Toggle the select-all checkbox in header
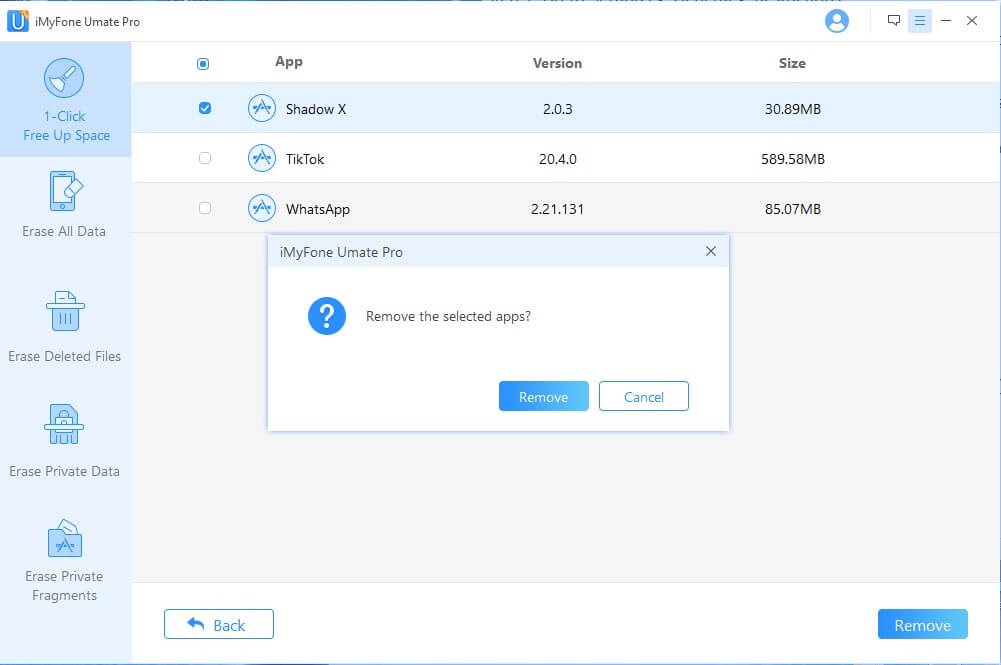 point(203,64)
